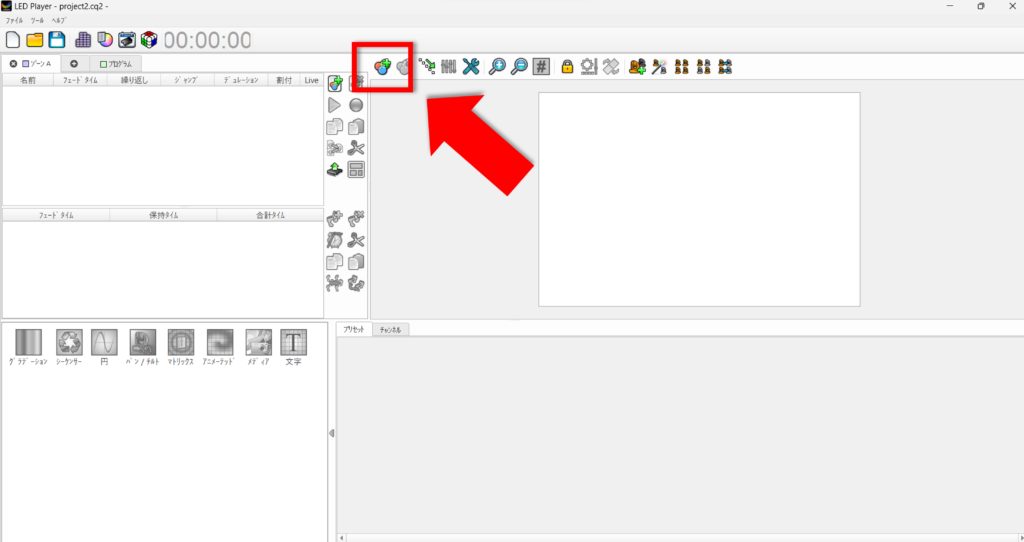Pick the マトリックス matrix effect
Image resolution: width=1024 pixels, height=542 pixels.
[181, 343]
